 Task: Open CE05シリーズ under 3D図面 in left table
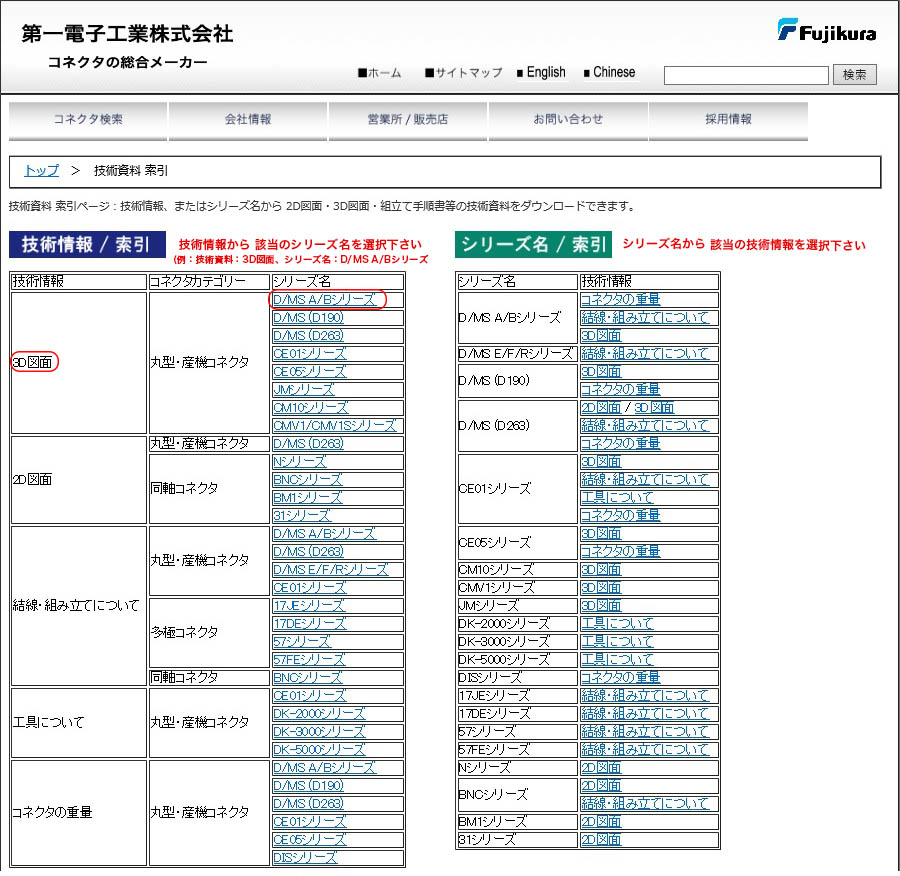point(310,371)
